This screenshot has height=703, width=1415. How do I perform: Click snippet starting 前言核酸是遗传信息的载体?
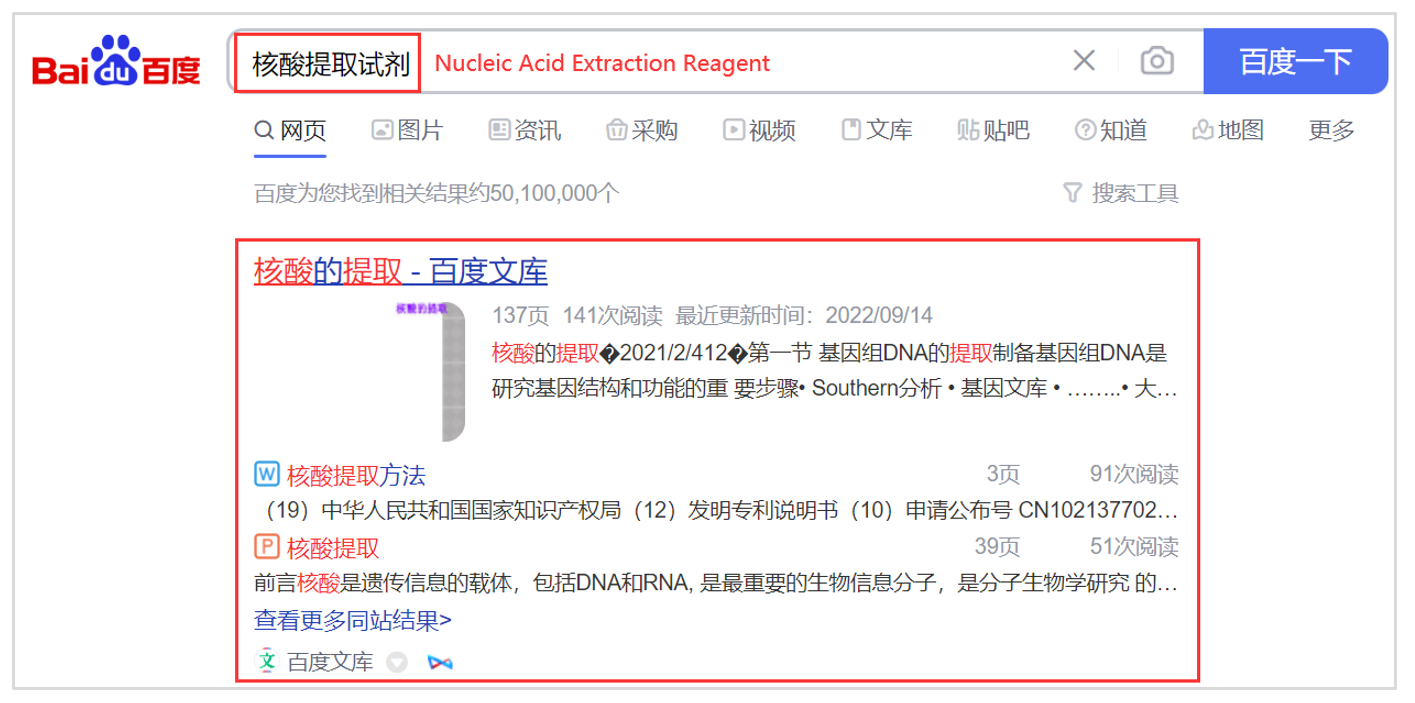[716, 584]
